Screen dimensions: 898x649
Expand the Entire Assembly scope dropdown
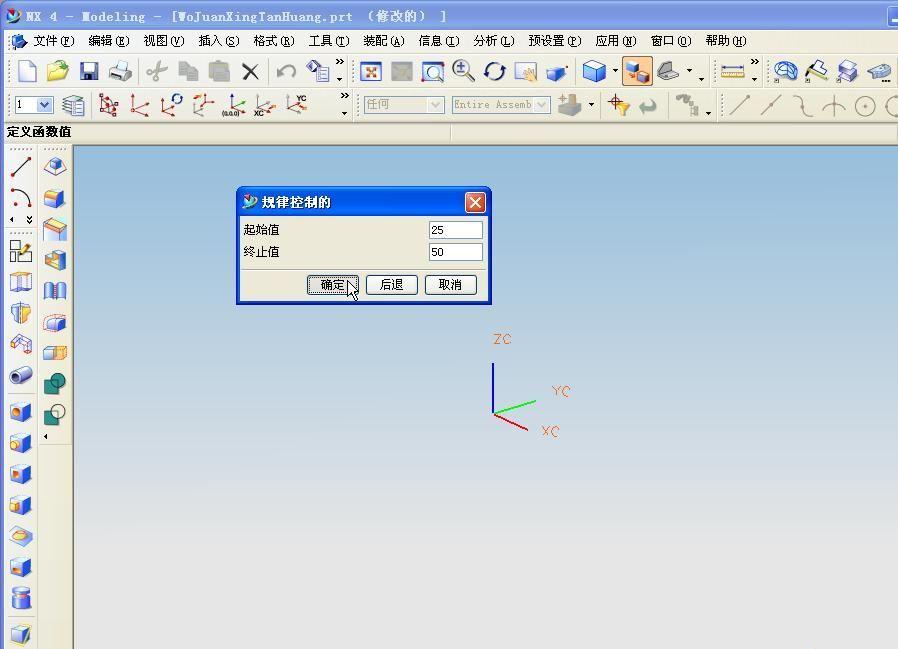click(x=542, y=105)
